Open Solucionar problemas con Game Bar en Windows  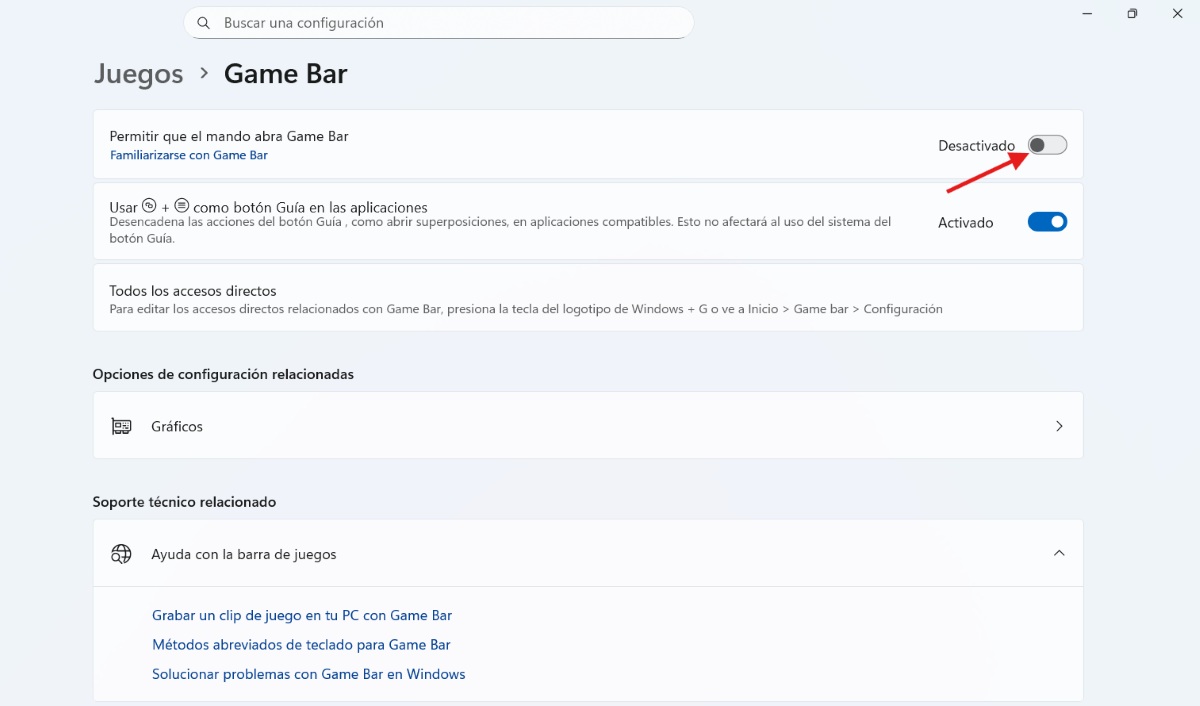click(308, 673)
